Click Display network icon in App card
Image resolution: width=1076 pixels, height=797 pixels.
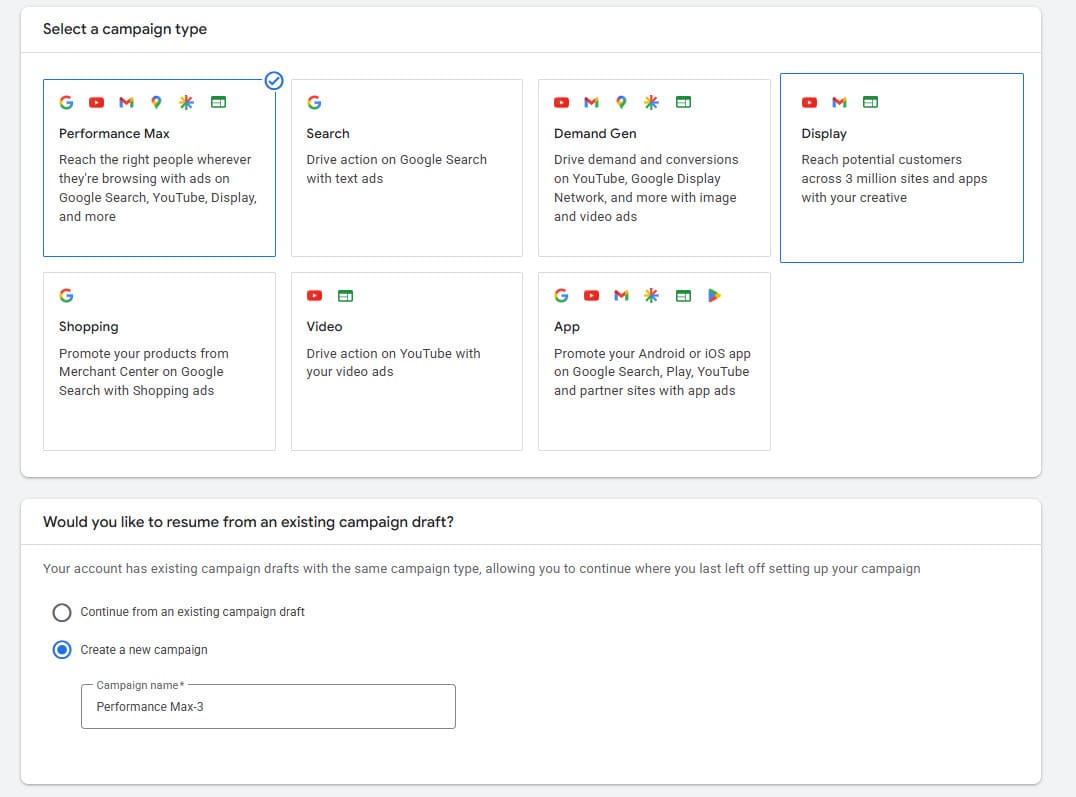click(x=683, y=296)
